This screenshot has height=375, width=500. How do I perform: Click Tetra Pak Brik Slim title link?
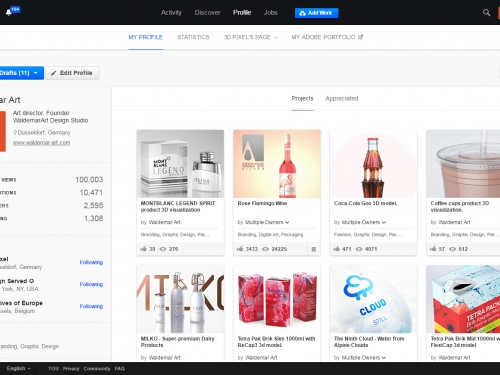coord(276,342)
